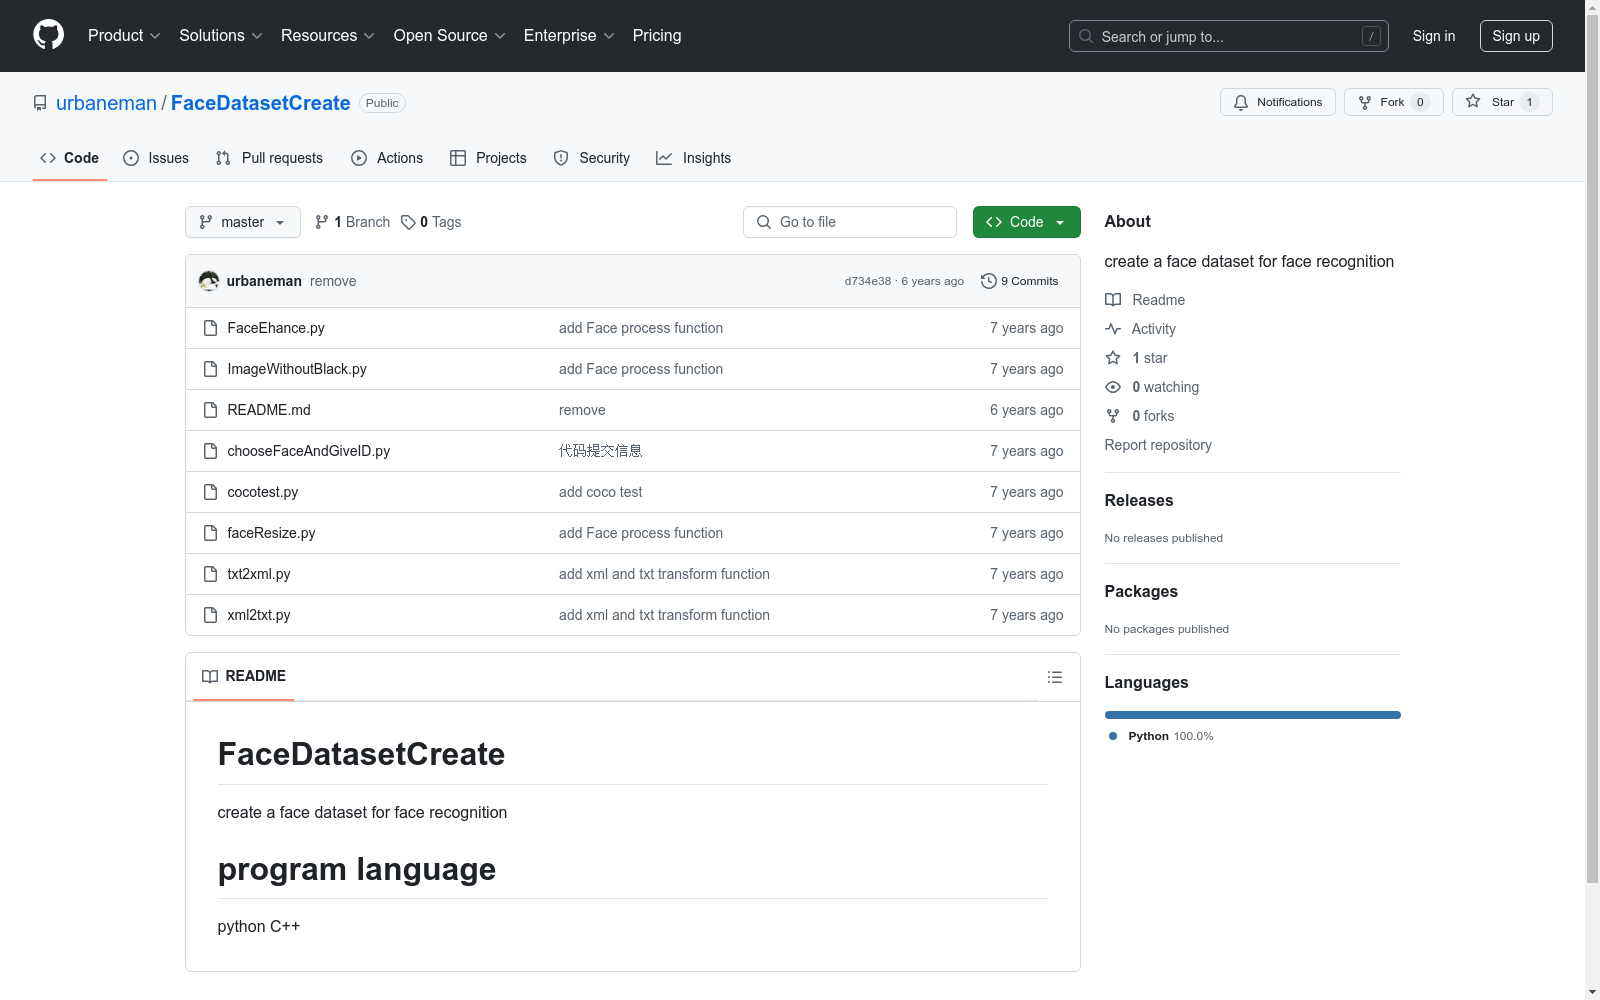This screenshot has height=1000, width=1600.
Task: Open the 'add coco test' commit message
Action: pos(601,492)
